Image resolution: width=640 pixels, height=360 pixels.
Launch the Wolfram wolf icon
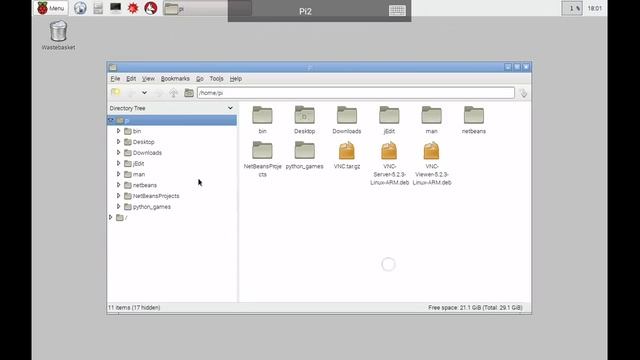point(151,8)
